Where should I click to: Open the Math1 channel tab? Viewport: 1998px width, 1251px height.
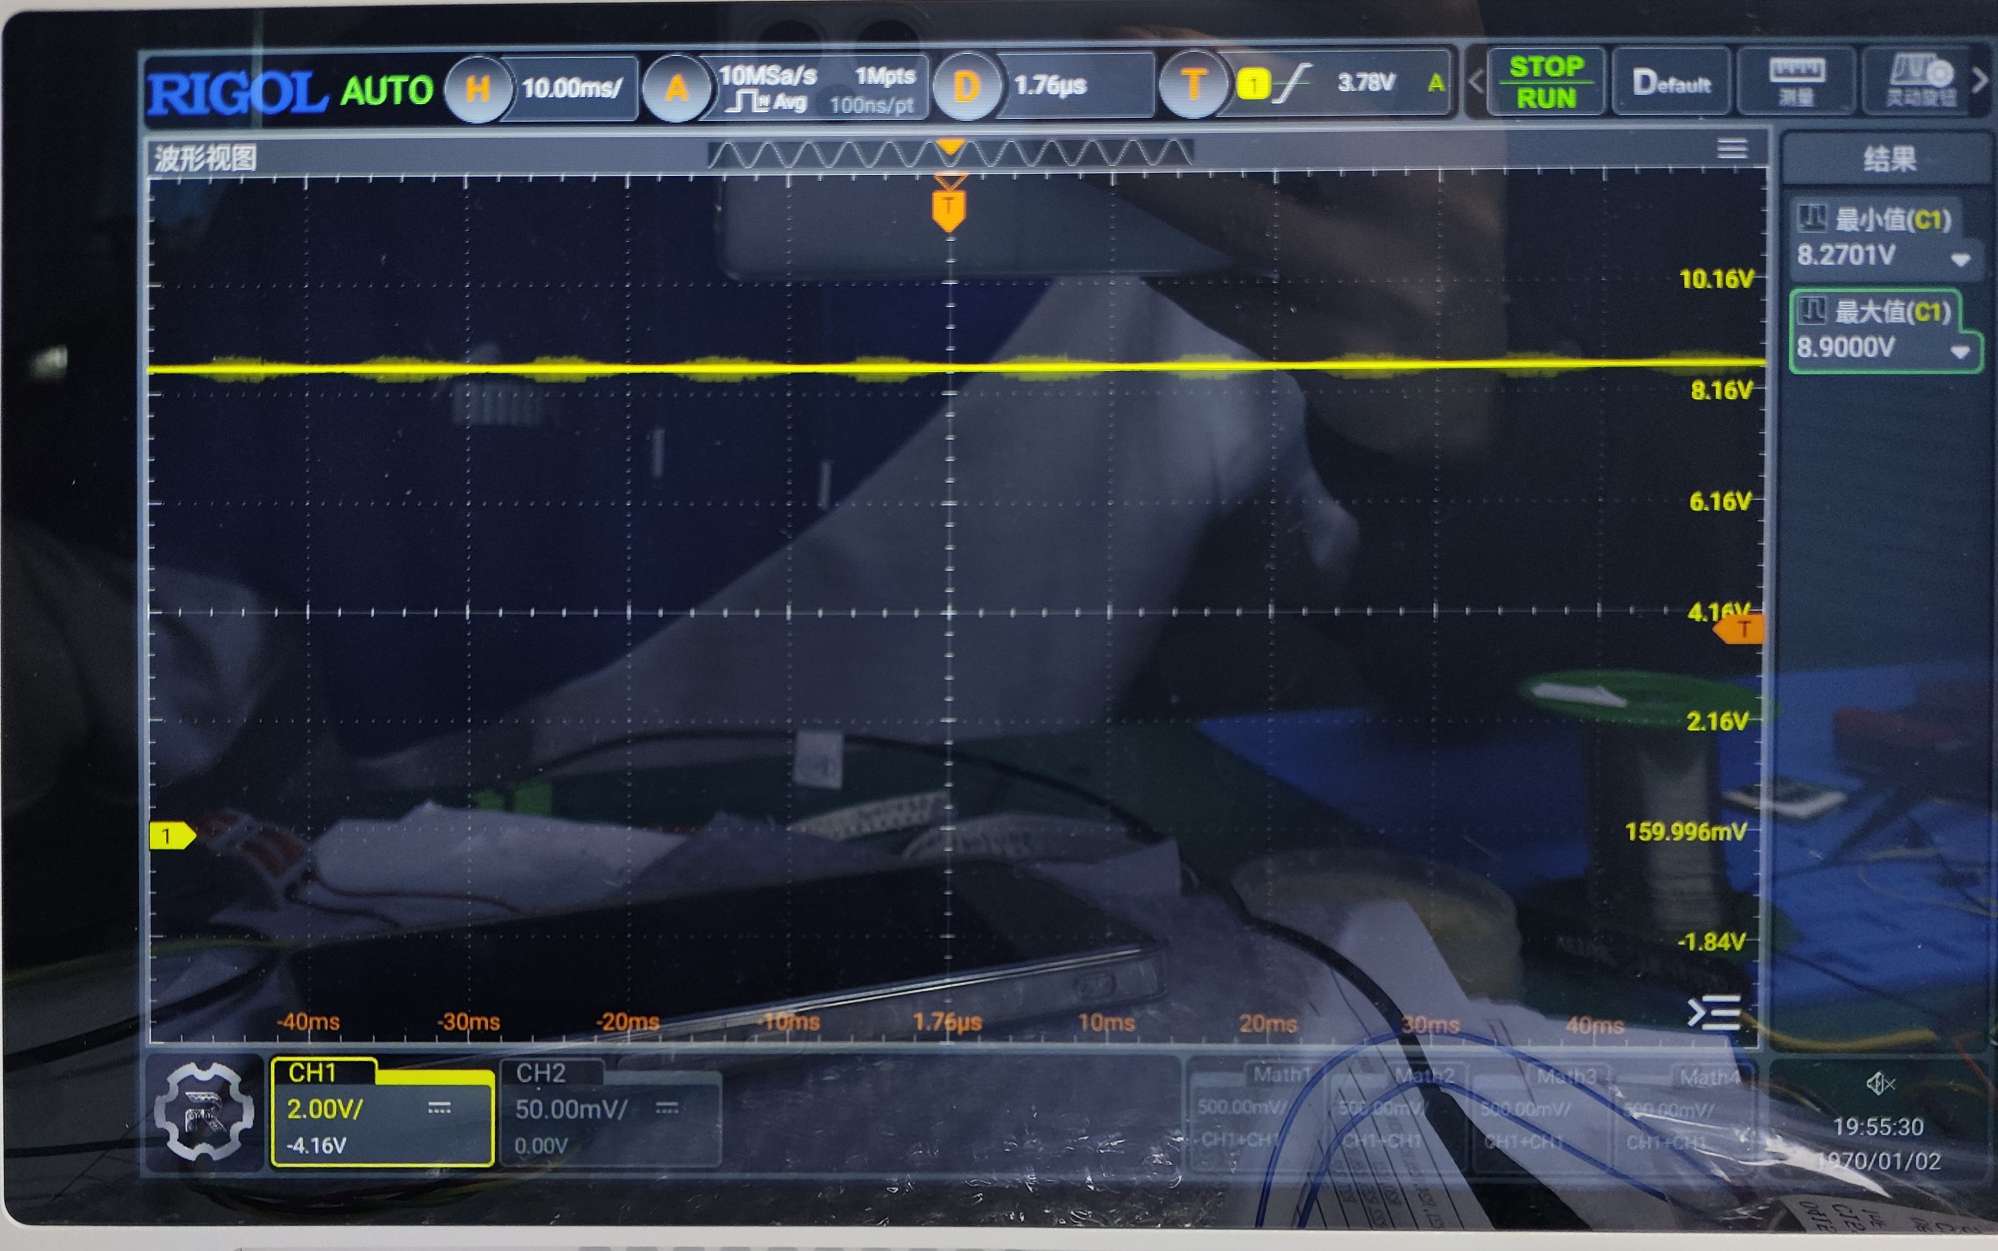tap(1280, 1076)
